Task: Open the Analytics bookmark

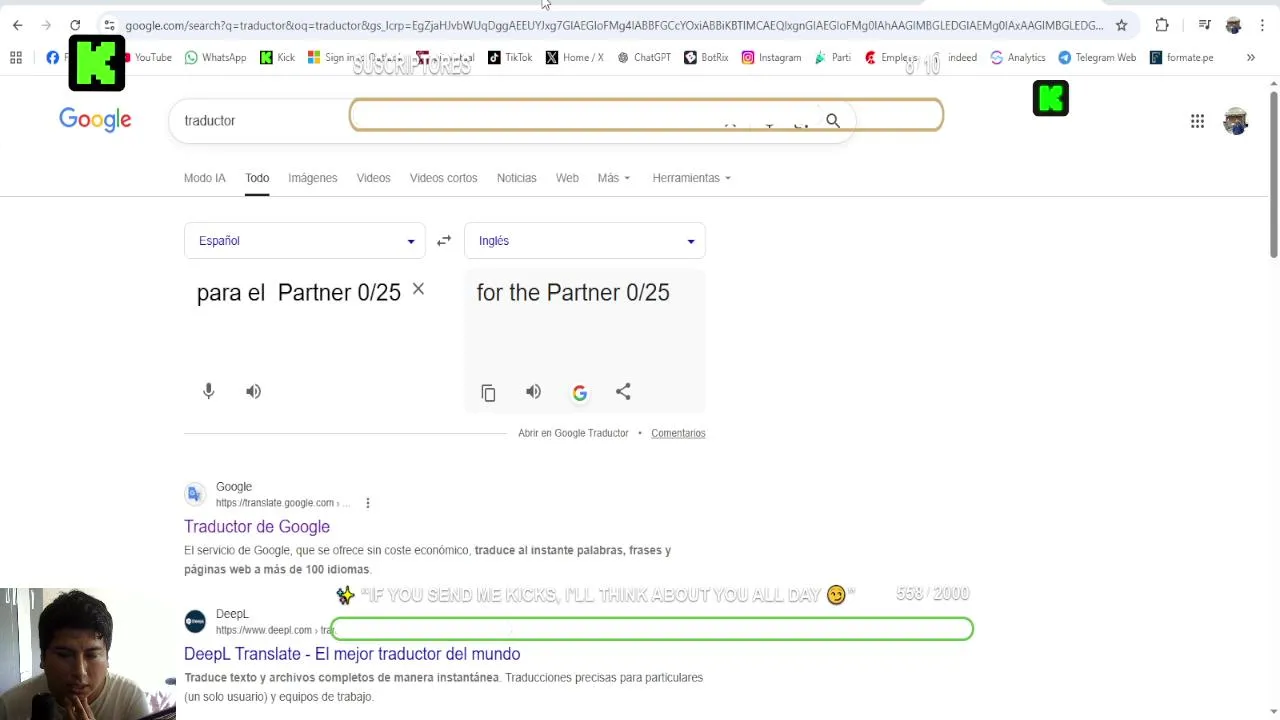Action: (x=1017, y=58)
